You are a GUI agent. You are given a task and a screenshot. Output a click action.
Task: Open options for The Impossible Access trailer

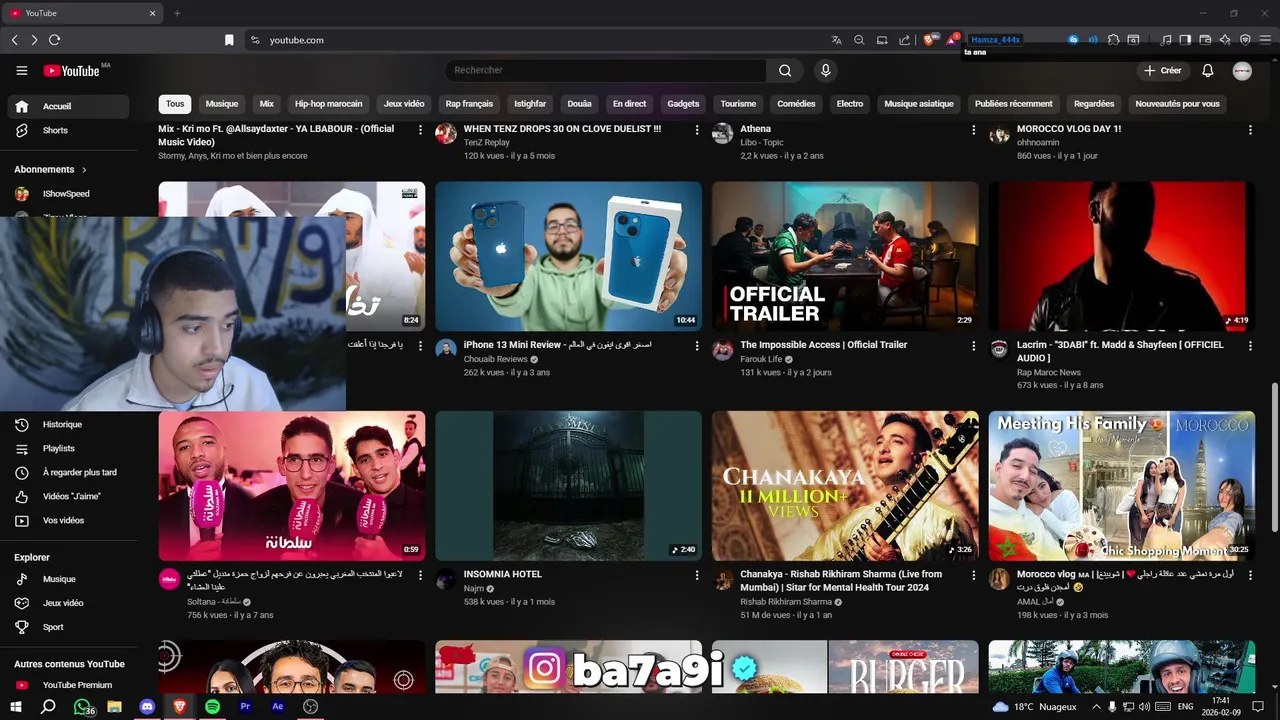point(973,345)
